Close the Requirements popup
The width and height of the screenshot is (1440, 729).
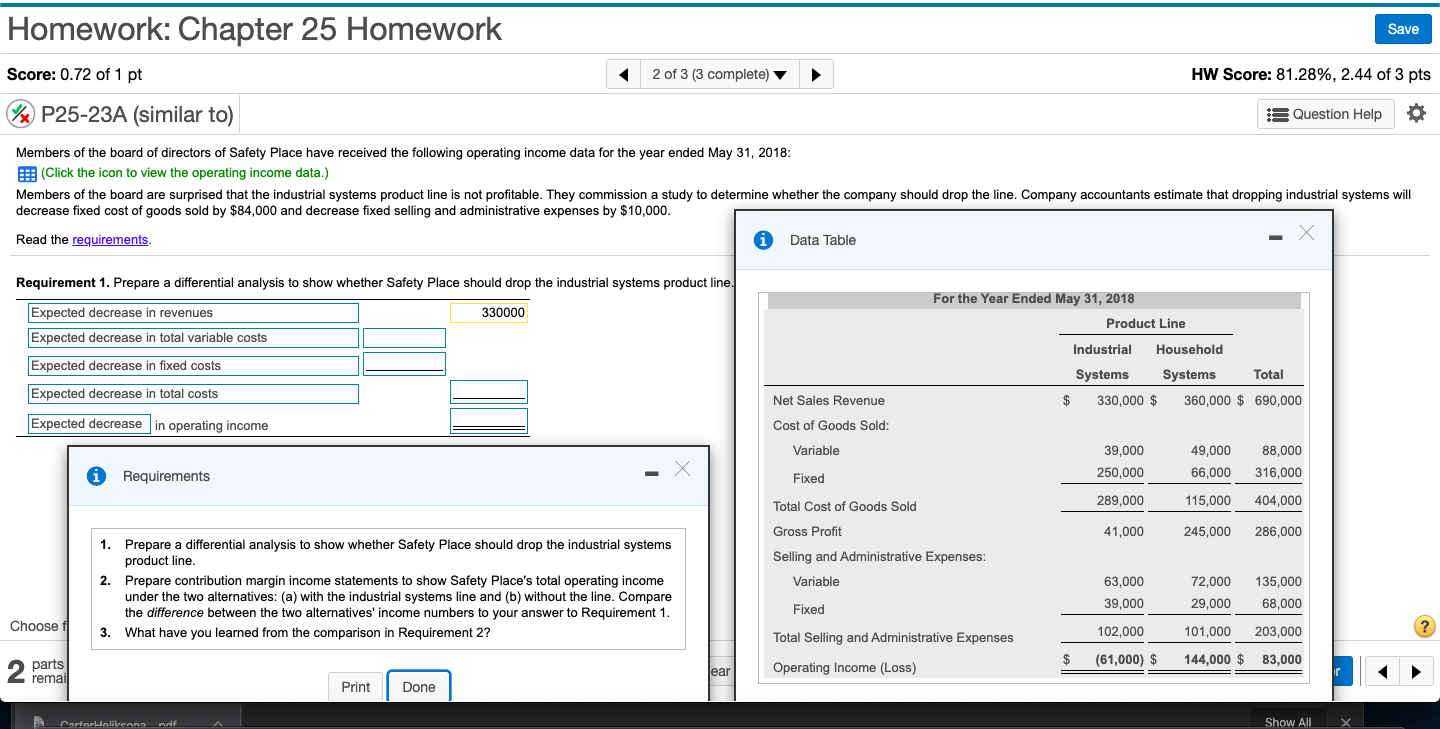point(682,468)
